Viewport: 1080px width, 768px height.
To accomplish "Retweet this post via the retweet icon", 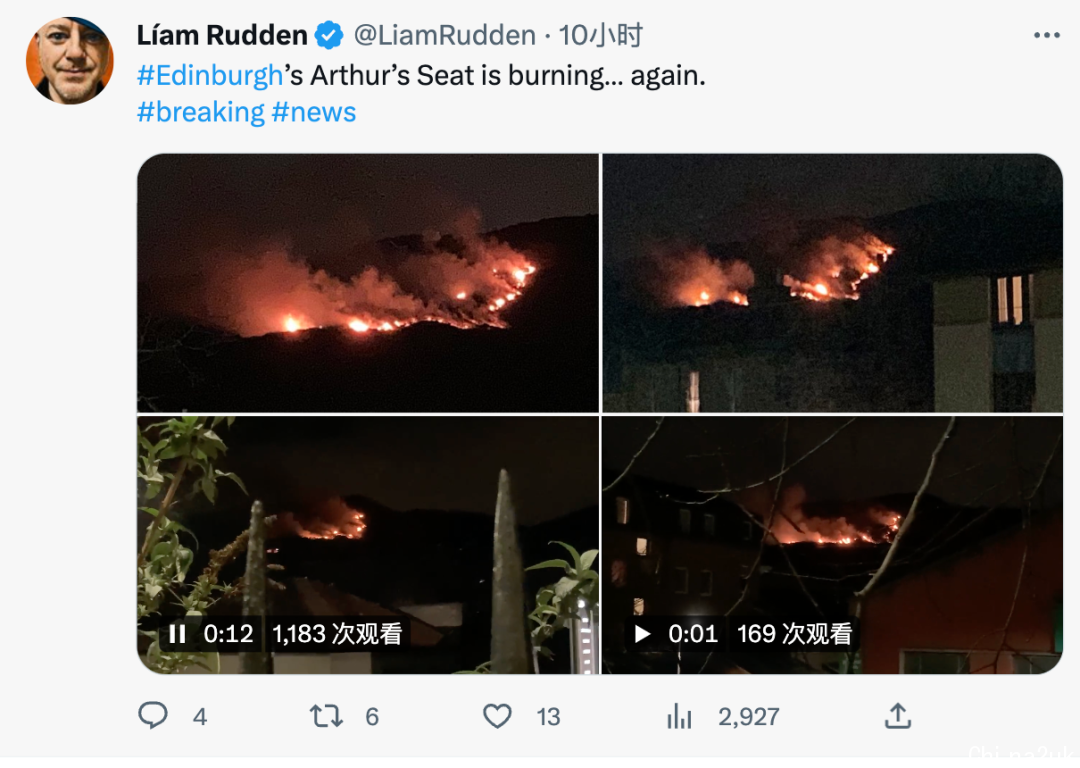I will coord(326,716).
